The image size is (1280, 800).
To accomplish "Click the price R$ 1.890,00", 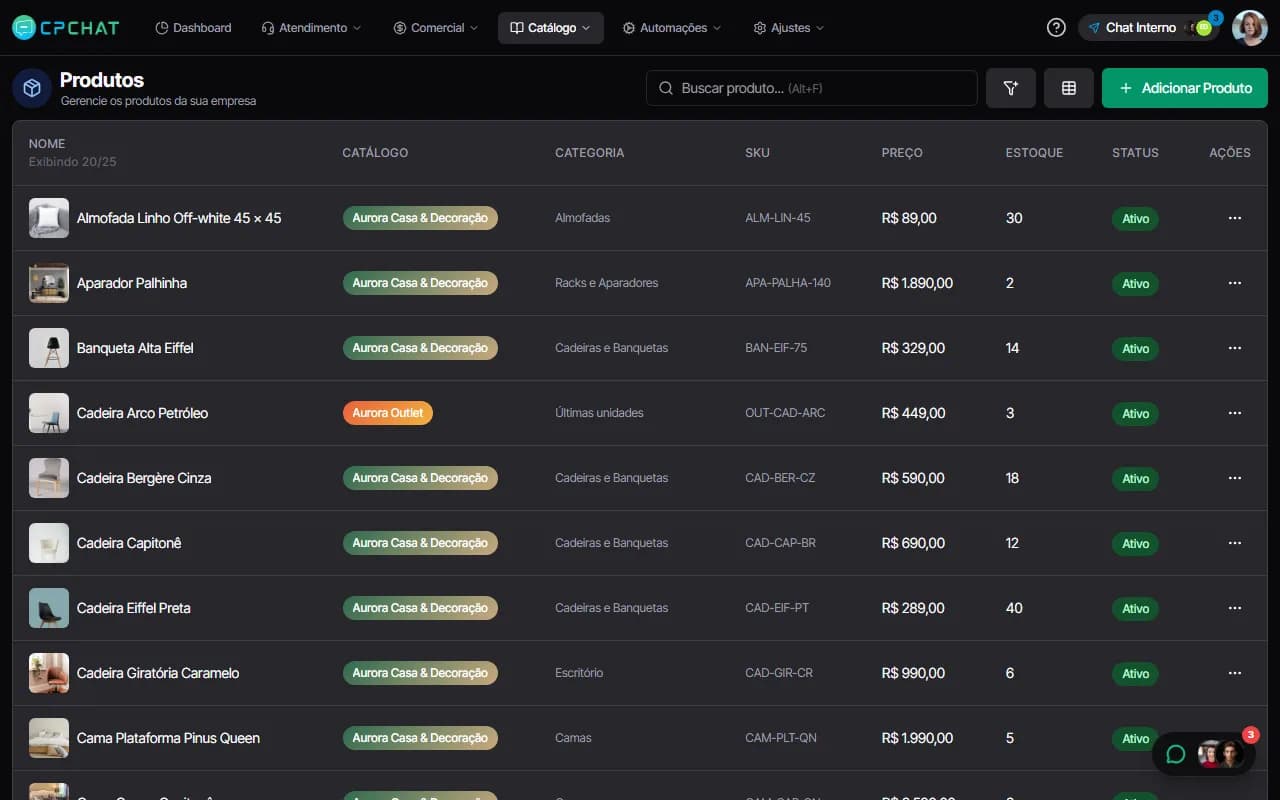I will tap(917, 283).
